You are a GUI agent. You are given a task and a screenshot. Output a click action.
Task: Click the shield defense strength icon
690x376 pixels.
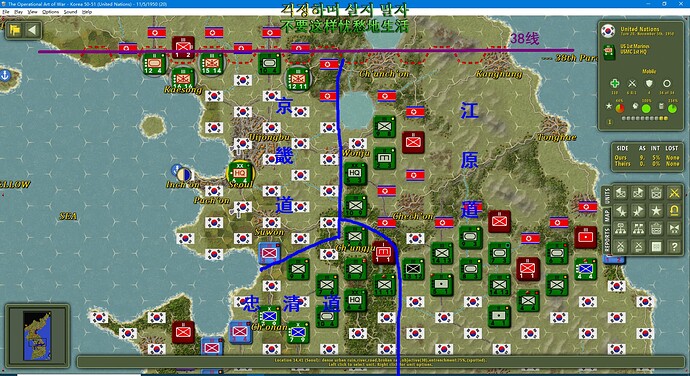[x=649, y=83]
